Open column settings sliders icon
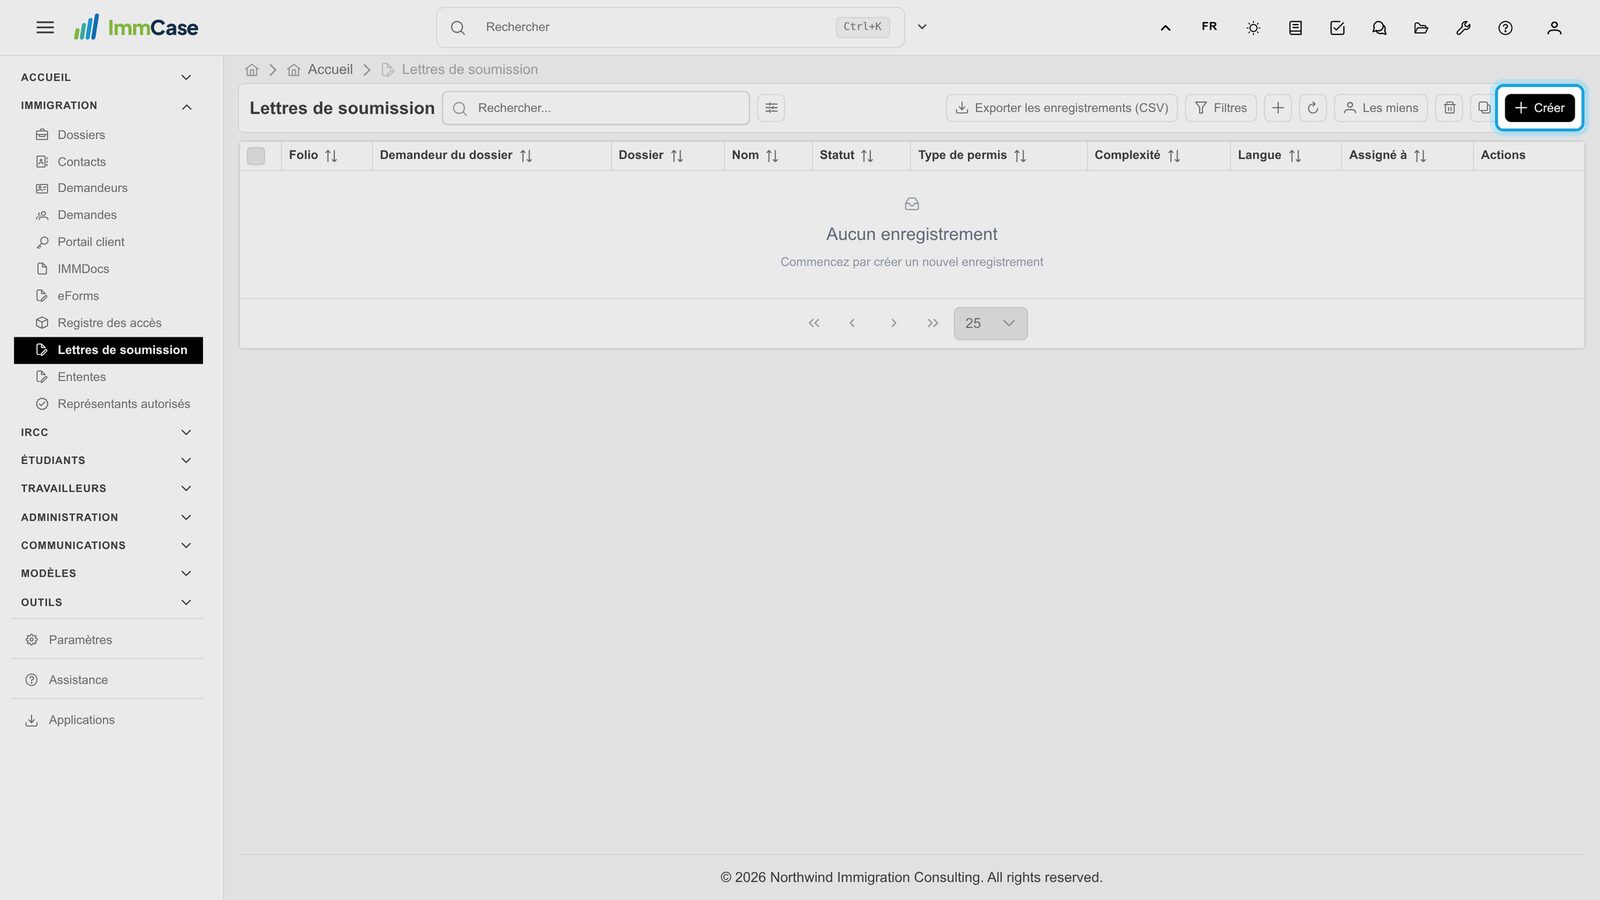Screen dimensions: 1600x900 pyautogui.click(x=771, y=108)
